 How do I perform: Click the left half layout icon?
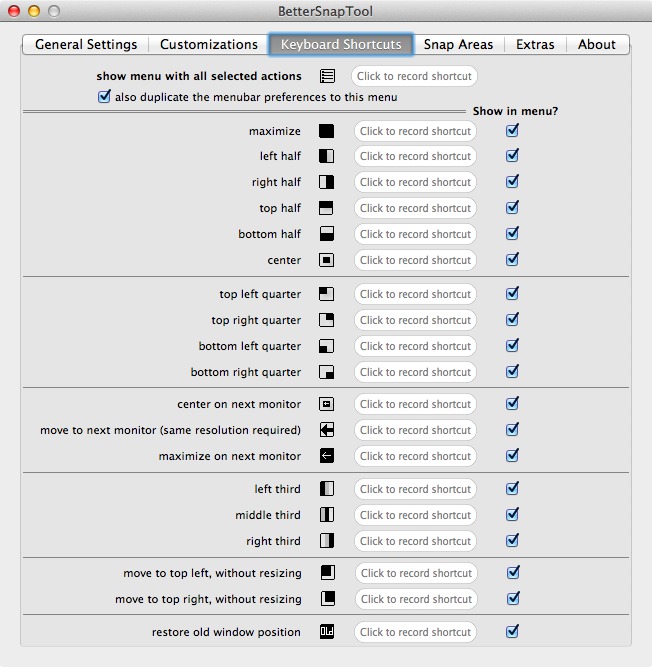(326, 156)
